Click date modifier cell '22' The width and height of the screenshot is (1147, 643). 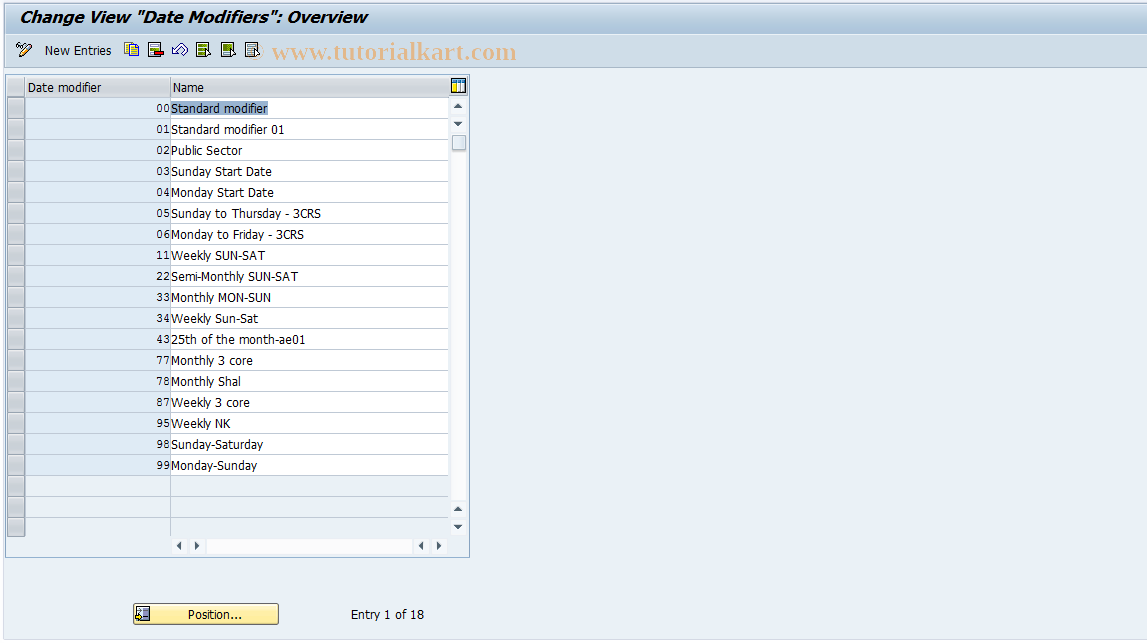[97, 277]
